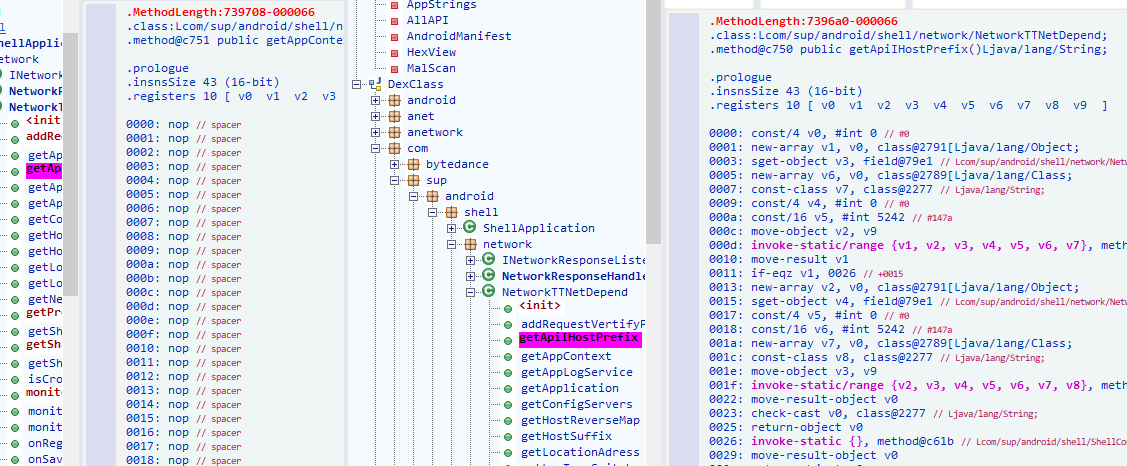Screen dimensions: 1127x466
Task: Open the AppStrings item
Action: (441, 4)
